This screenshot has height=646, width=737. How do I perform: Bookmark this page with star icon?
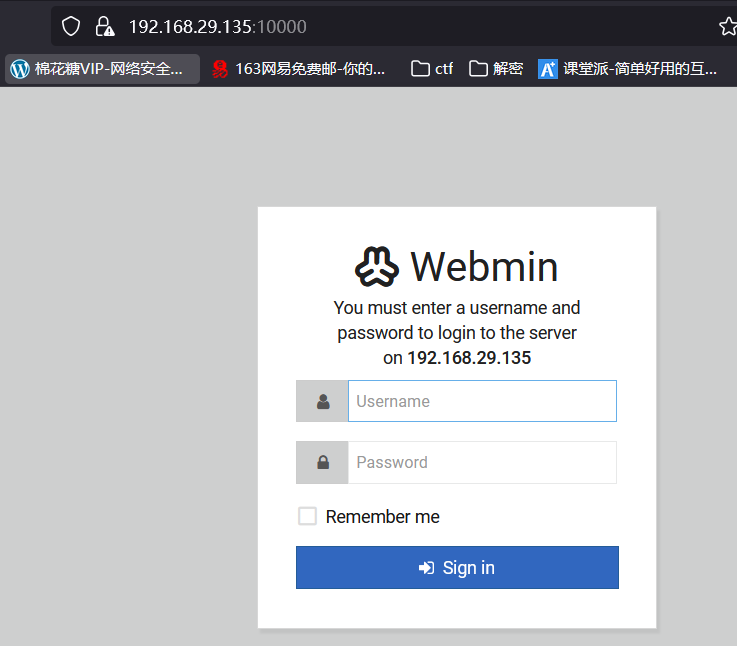click(x=728, y=26)
